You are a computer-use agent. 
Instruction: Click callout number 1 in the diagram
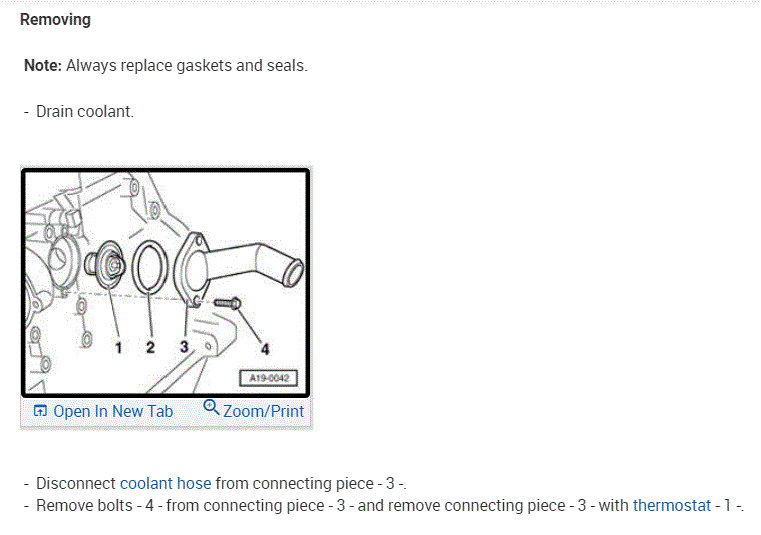(118, 348)
